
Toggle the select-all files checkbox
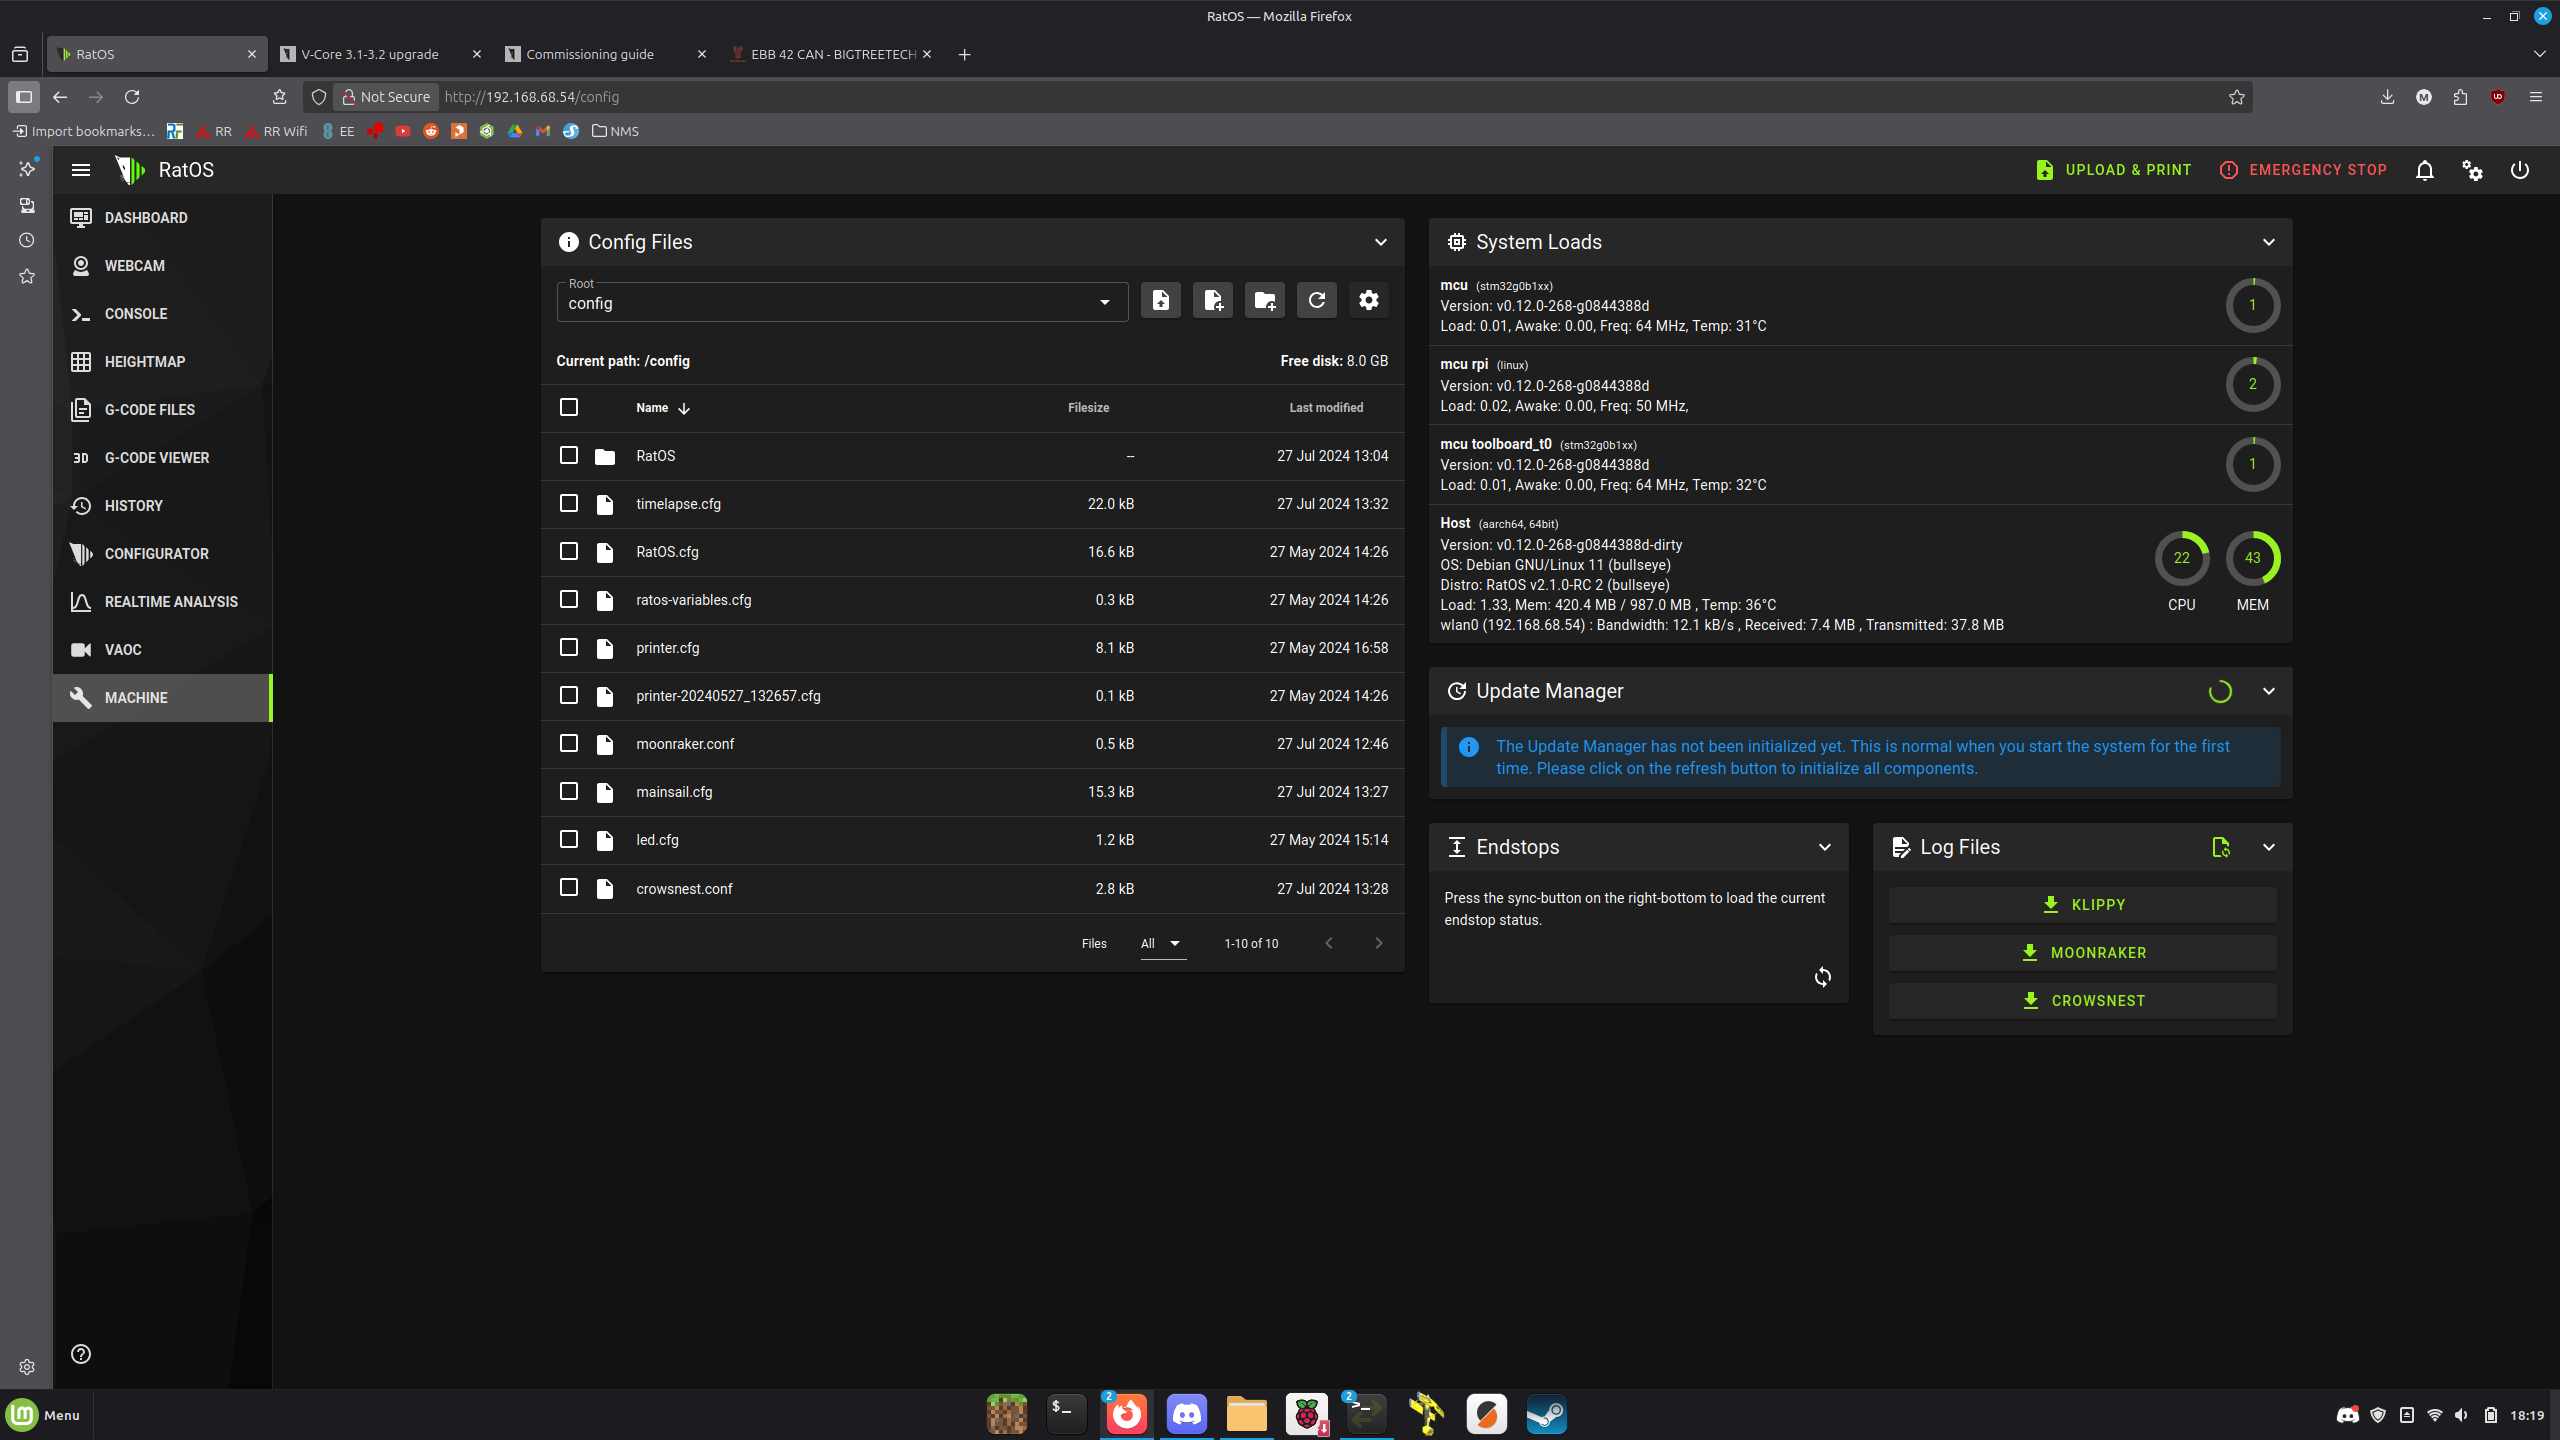pyautogui.click(x=569, y=407)
